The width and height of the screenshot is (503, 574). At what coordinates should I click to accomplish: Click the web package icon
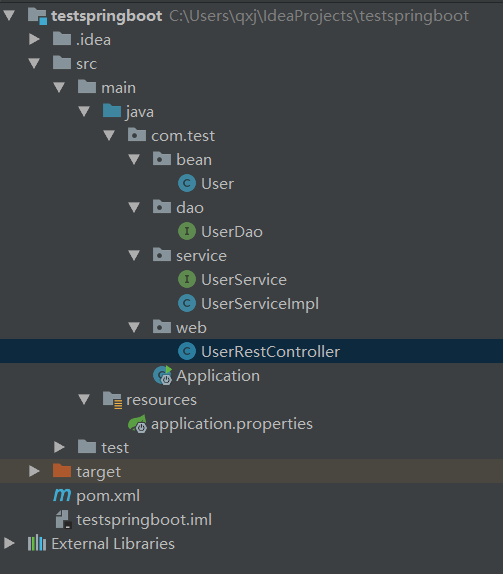click(x=162, y=327)
